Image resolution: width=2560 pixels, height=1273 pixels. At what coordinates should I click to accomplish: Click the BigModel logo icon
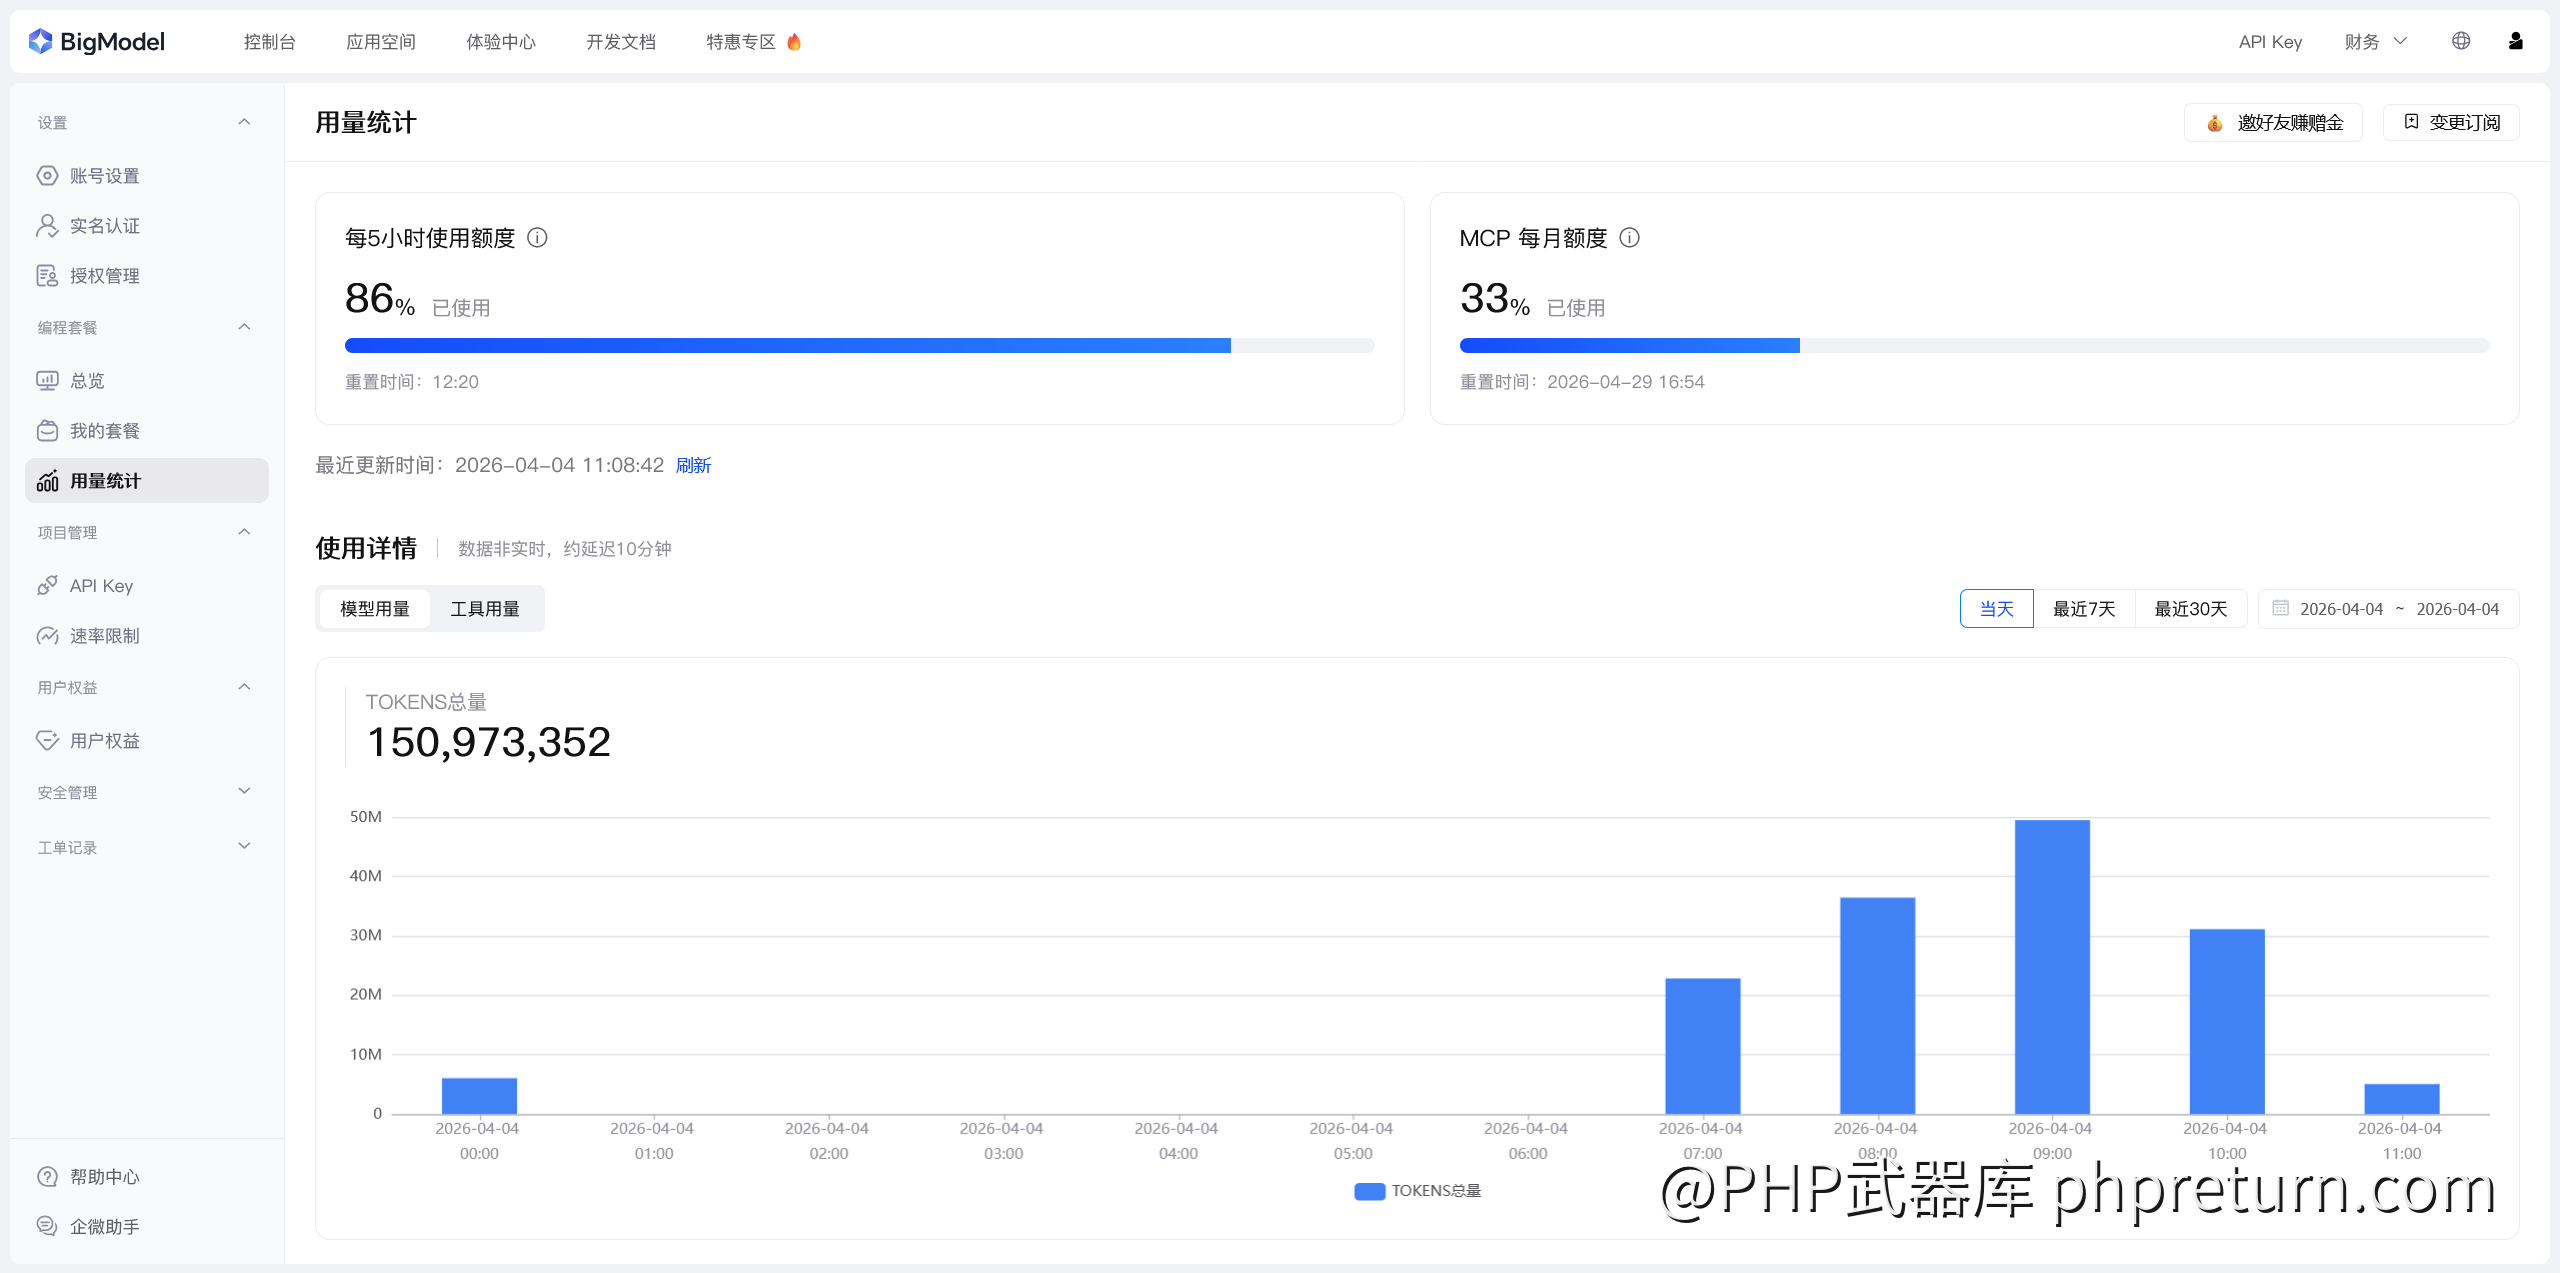tap(40, 41)
